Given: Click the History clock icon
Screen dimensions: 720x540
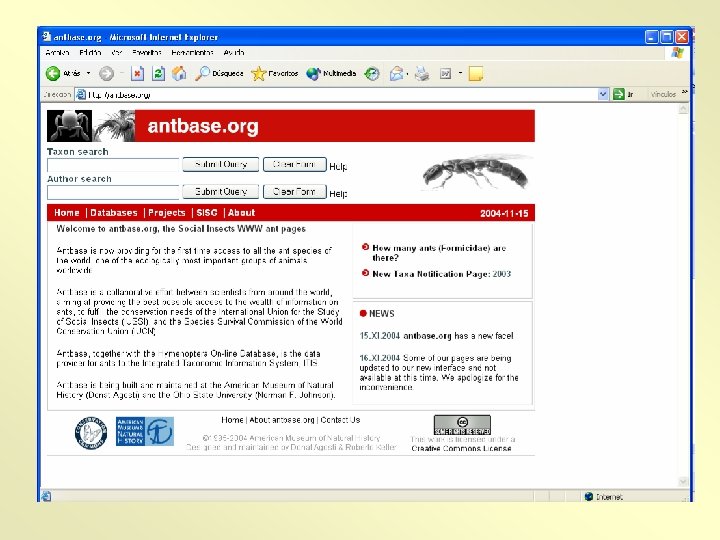Looking at the screenshot, I should [372, 73].
